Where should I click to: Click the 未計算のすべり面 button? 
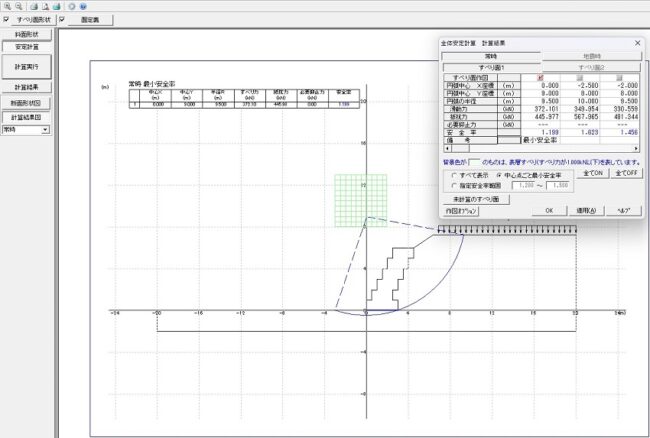[476, 199]
